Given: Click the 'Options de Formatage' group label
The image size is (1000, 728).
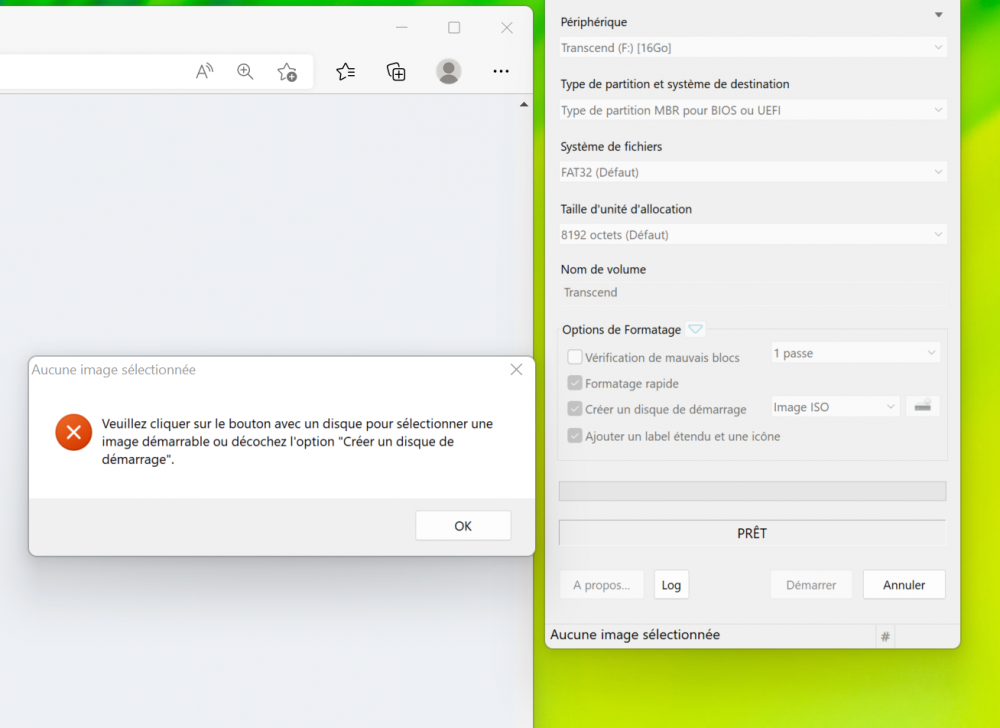Looking at the screenshot, I should [x=621, y=330].
